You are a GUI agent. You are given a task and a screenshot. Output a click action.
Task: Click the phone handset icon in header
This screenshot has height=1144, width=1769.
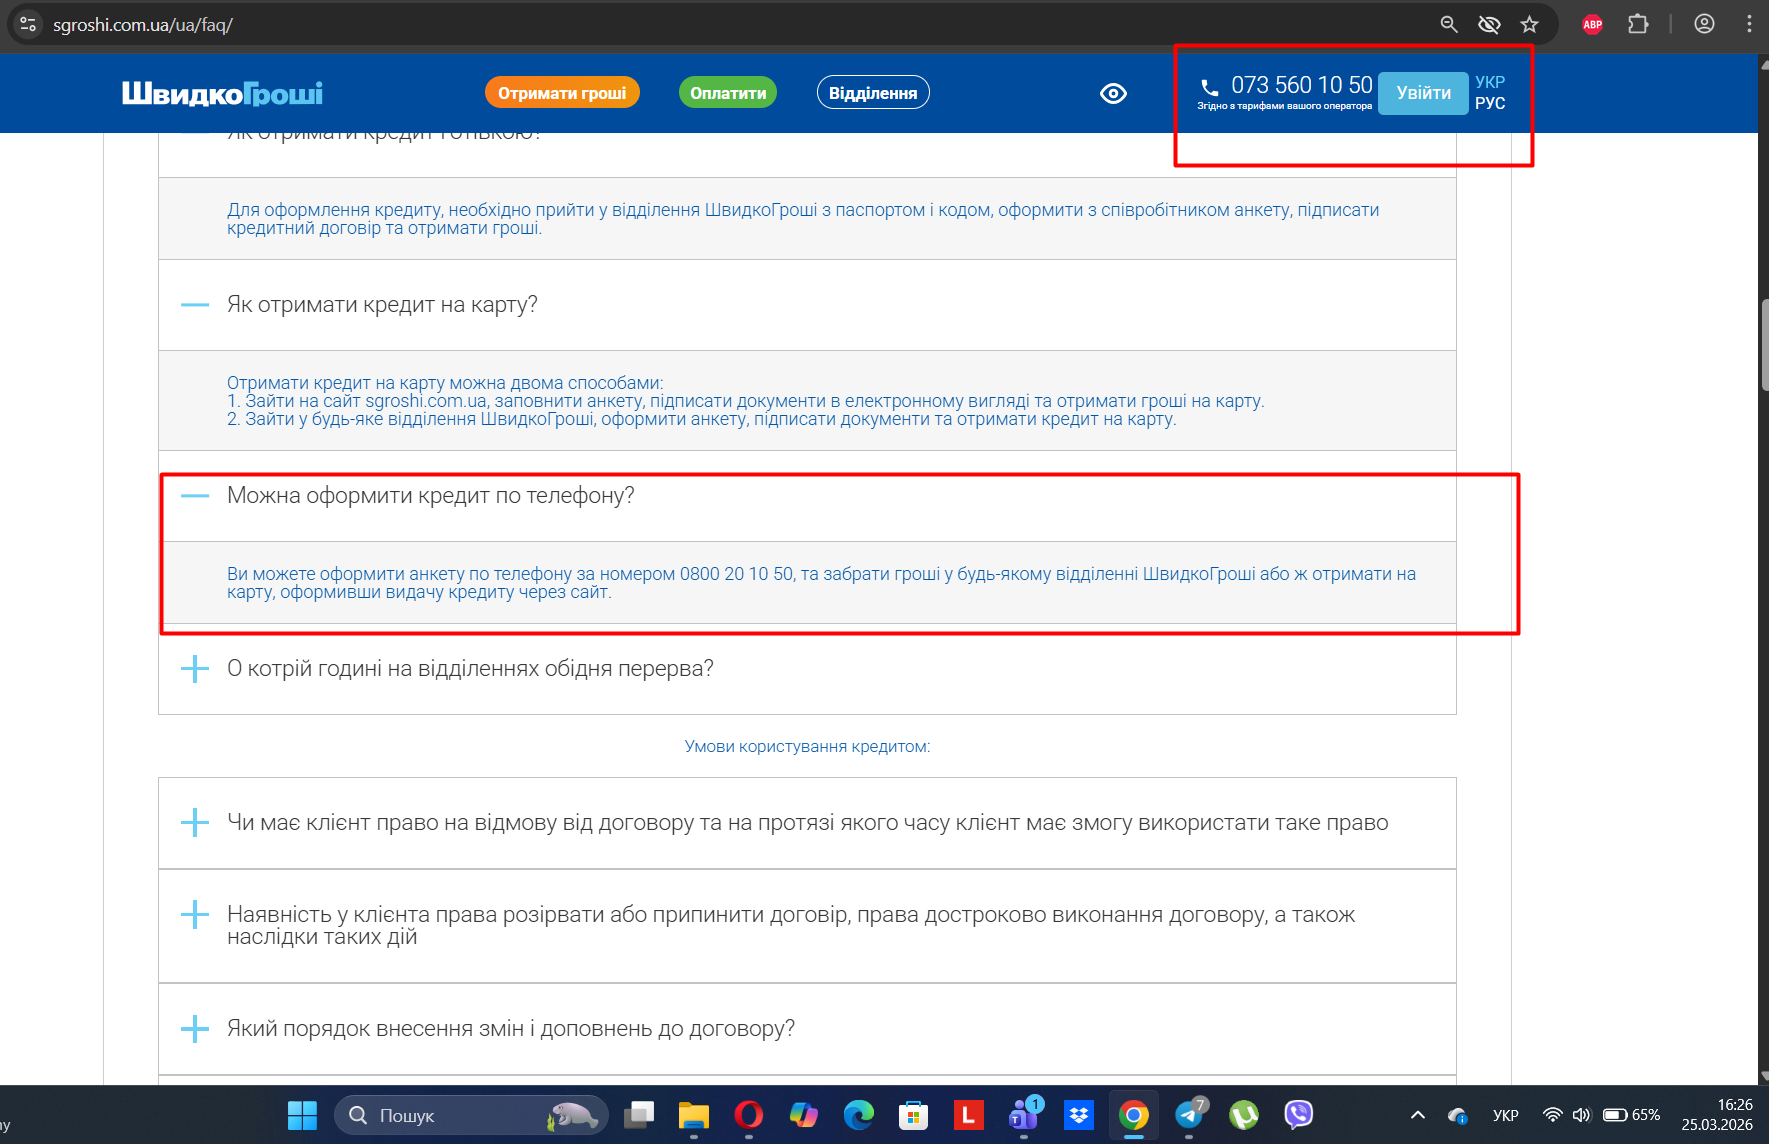[x=1210, y=87]
